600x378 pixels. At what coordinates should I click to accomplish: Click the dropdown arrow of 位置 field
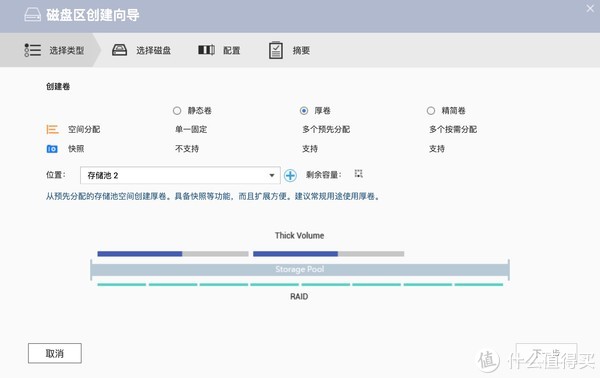272,176
